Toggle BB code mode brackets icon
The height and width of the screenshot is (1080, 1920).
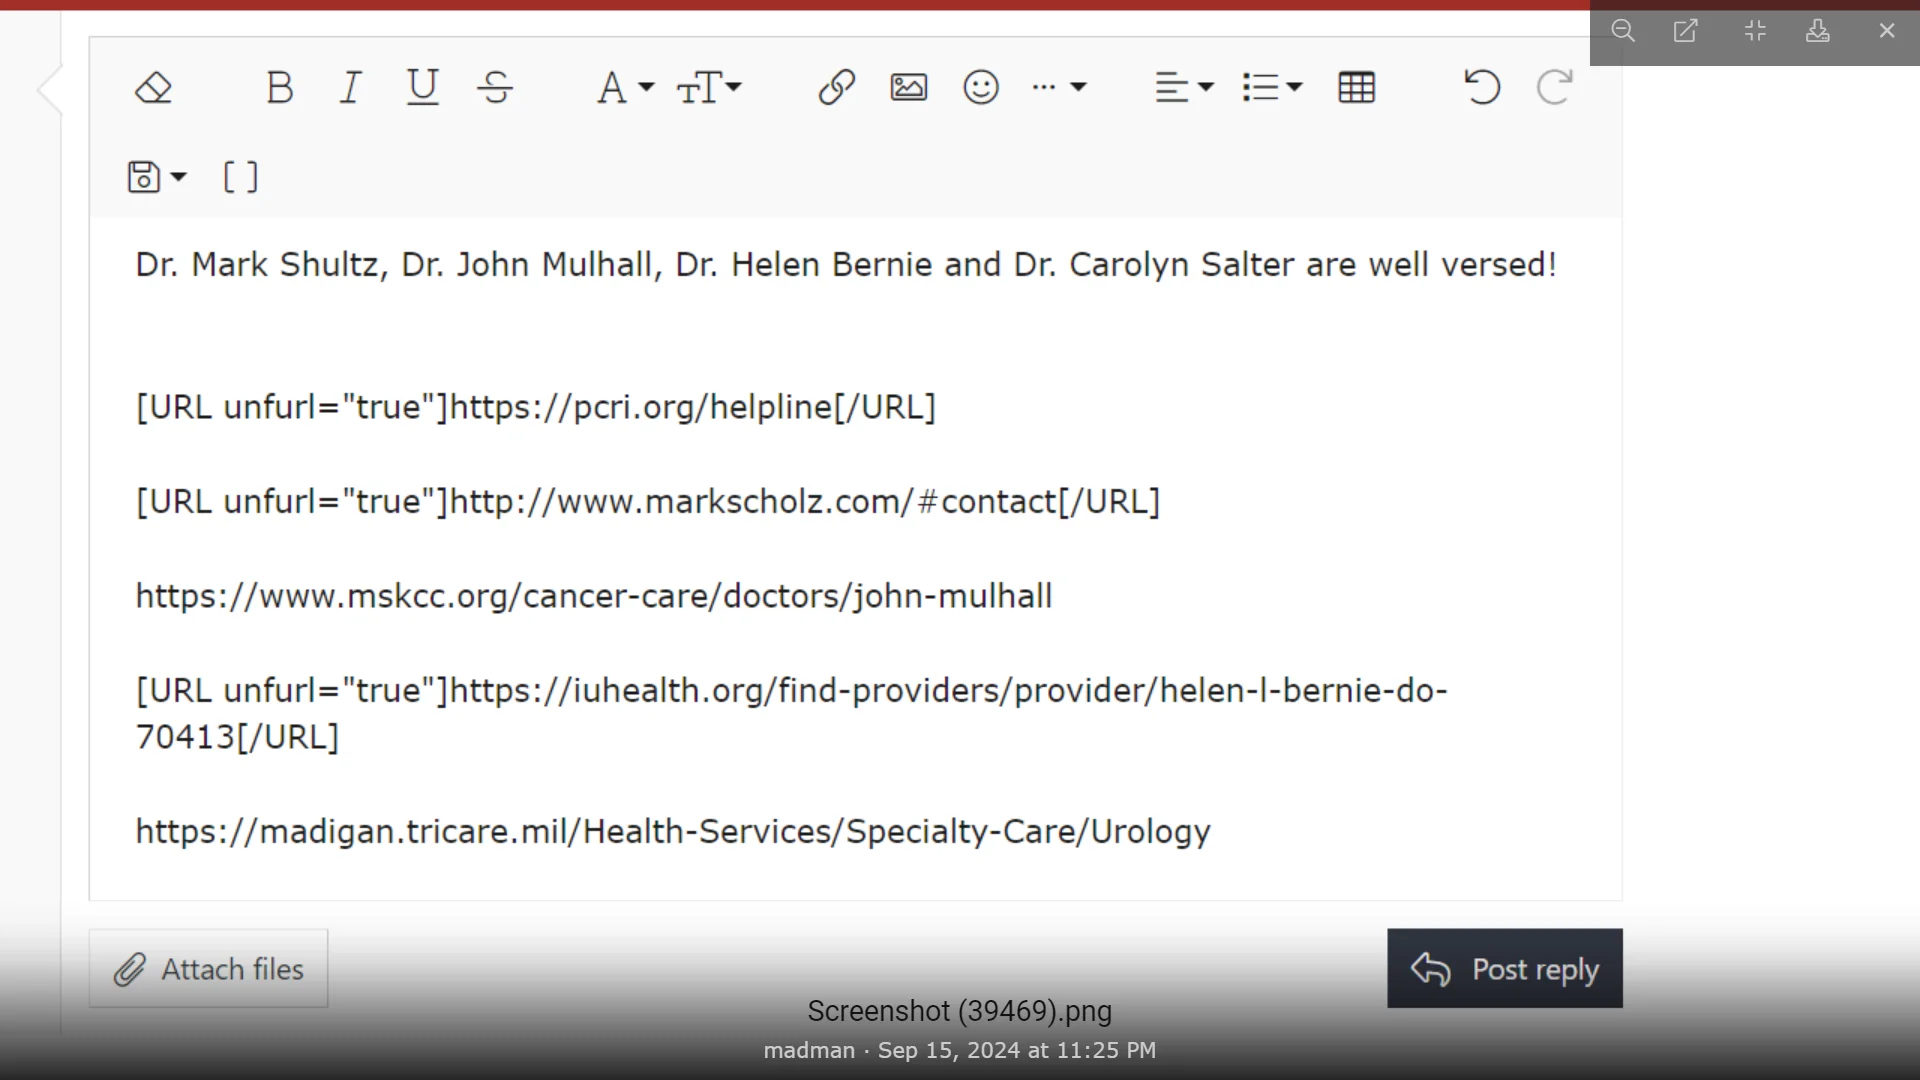pos(240,177)
